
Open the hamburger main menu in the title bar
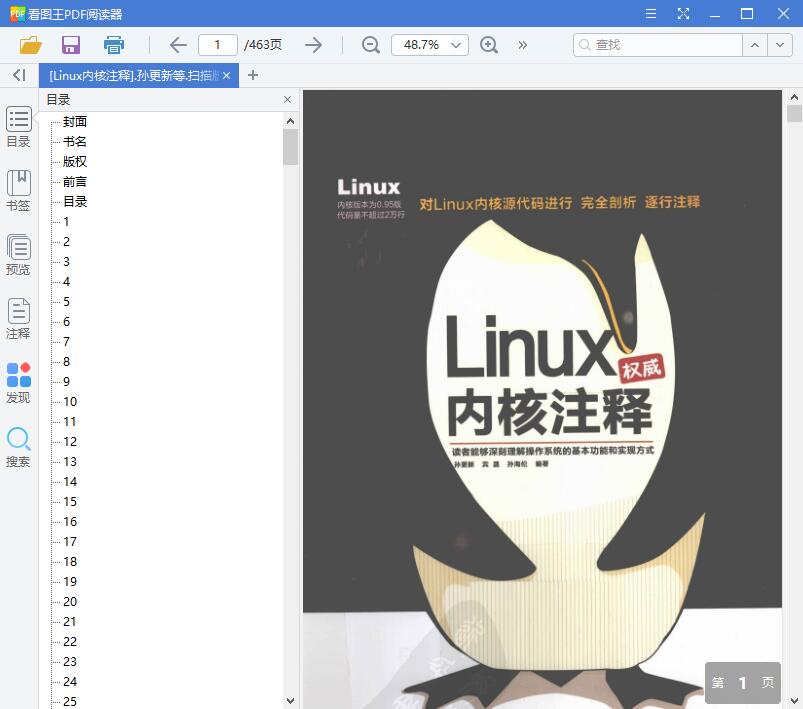point(651,14)
